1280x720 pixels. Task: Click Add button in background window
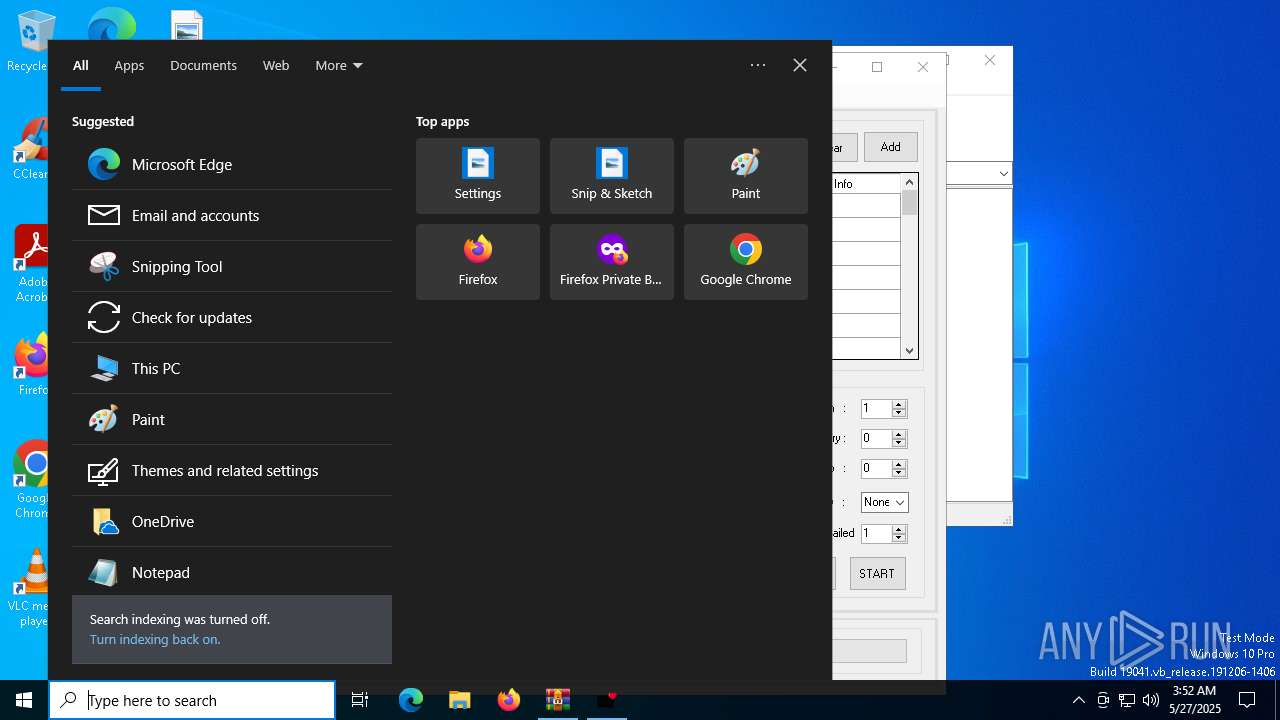pyautogui.click(x=890, y=147)
